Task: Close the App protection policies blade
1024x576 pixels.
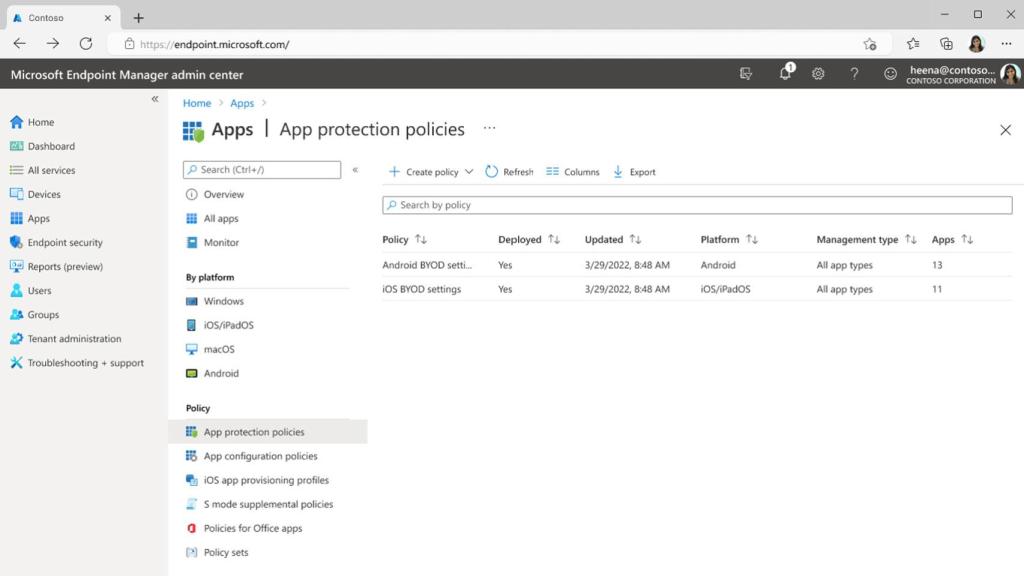Action: coord(1005,130)
